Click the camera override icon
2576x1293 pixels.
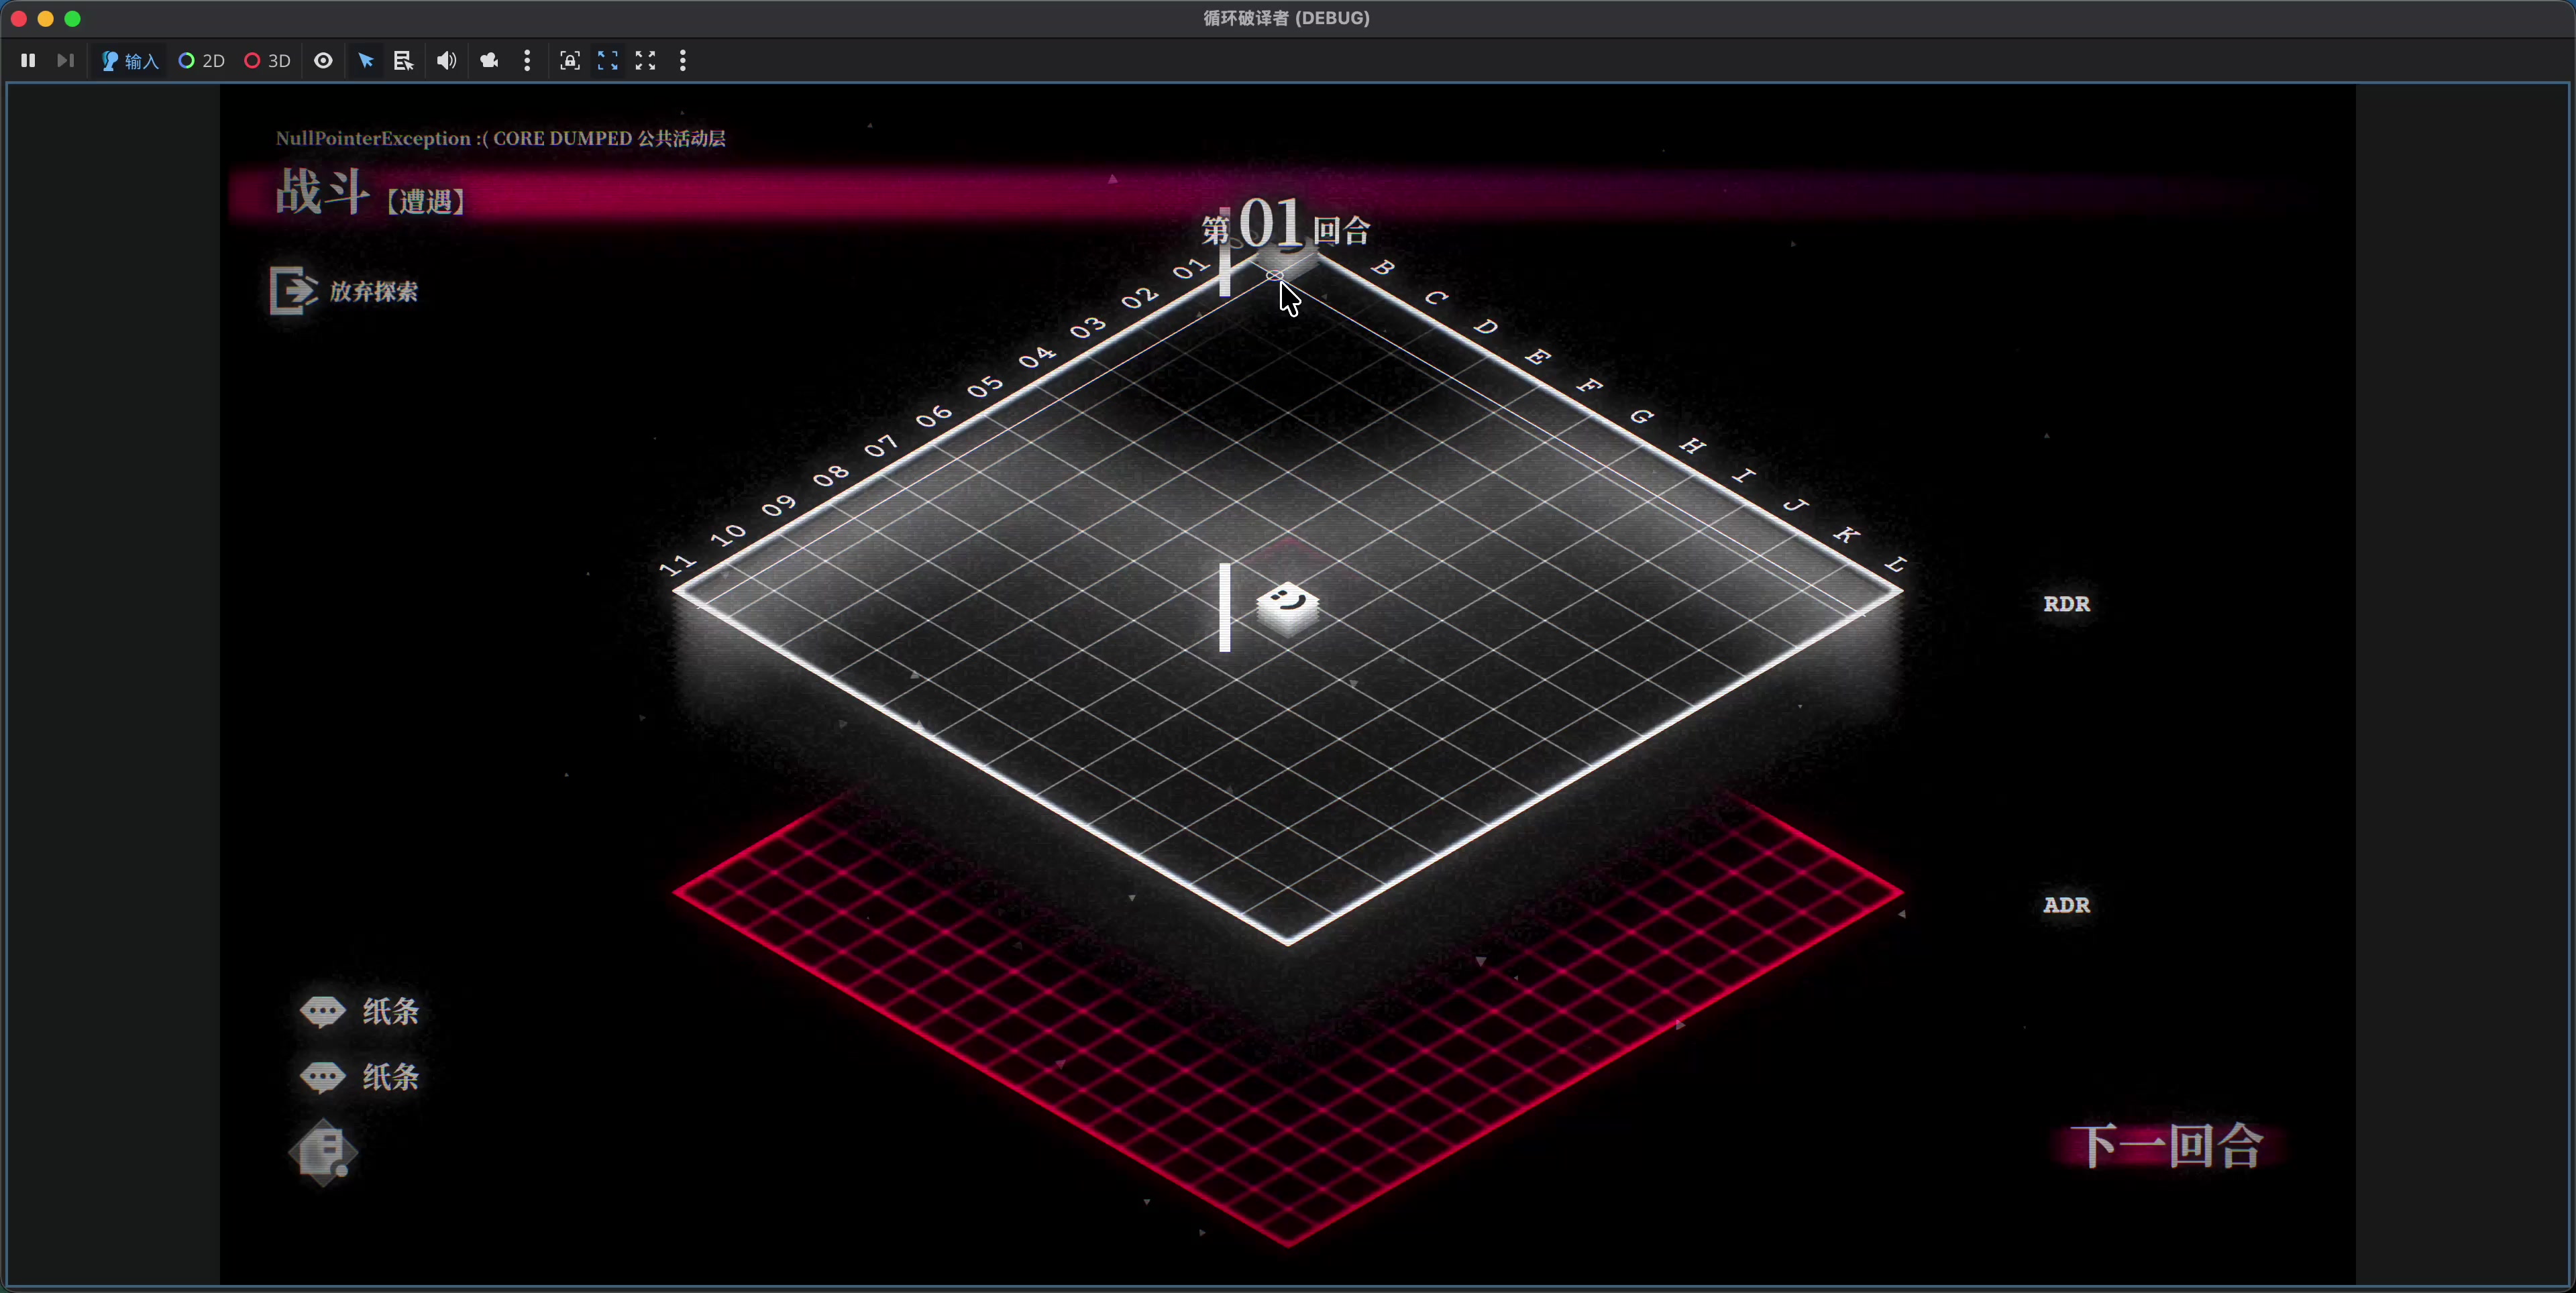point(489,61)
